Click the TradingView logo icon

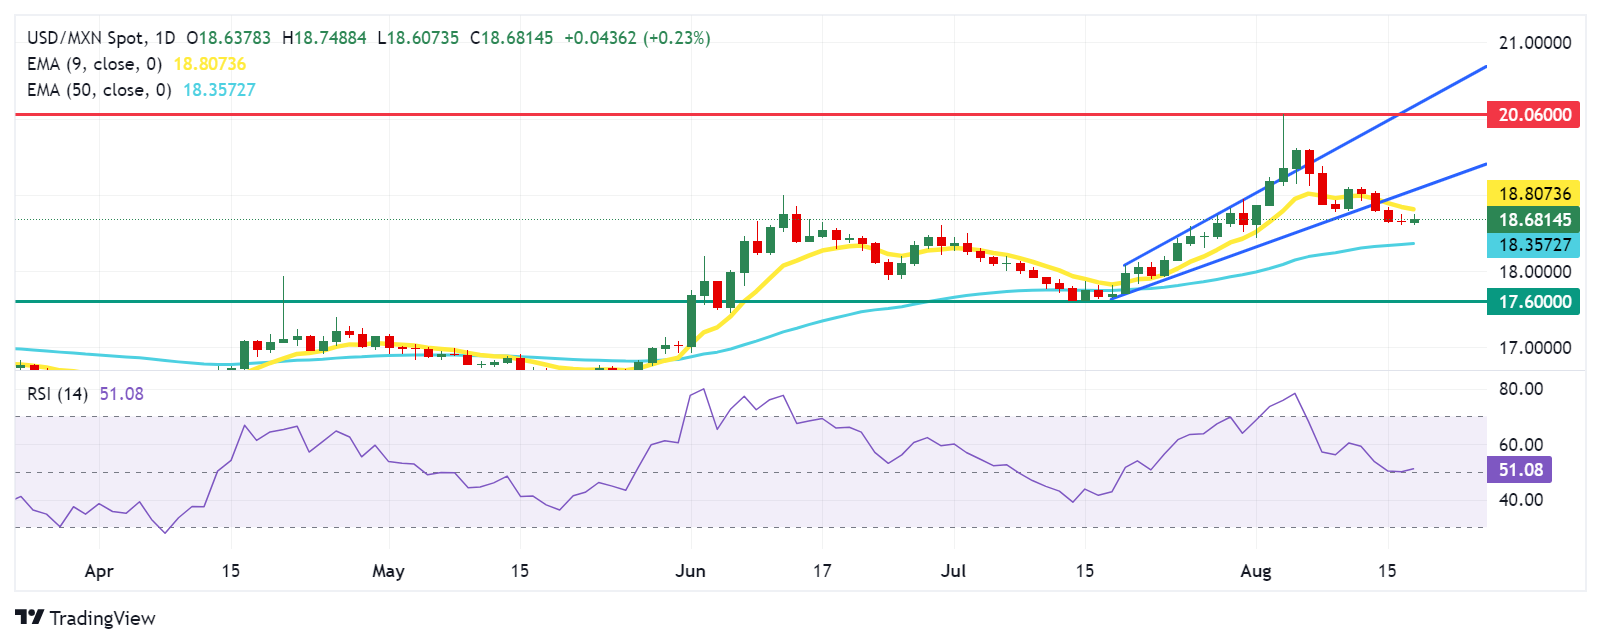point(29,617)
